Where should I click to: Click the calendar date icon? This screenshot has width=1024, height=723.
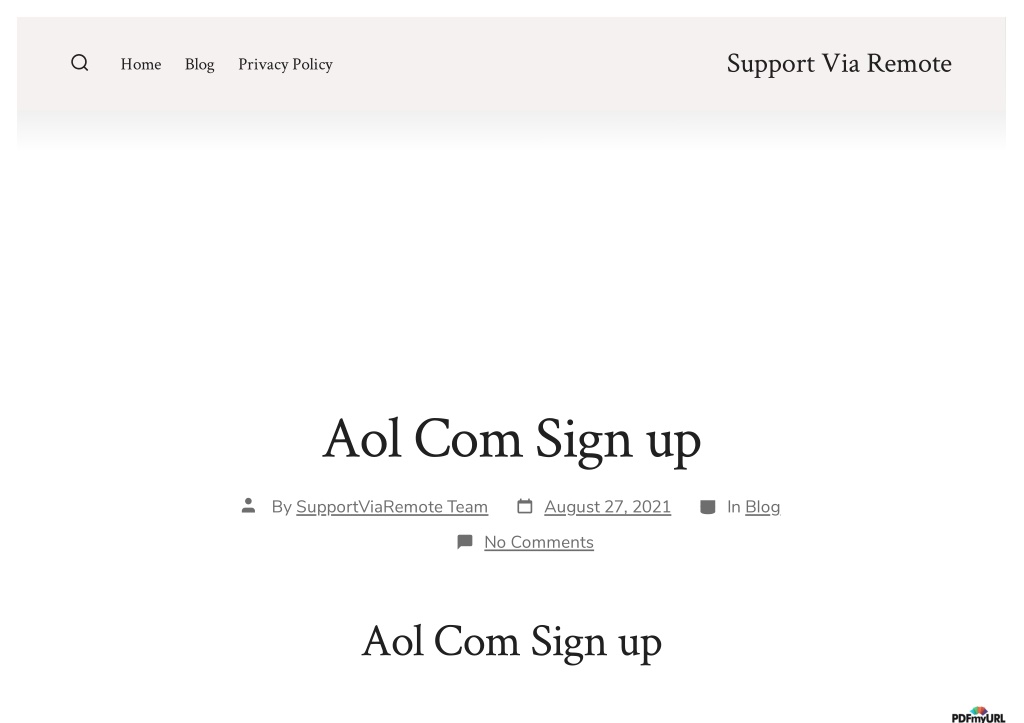(x=524, y=506)
